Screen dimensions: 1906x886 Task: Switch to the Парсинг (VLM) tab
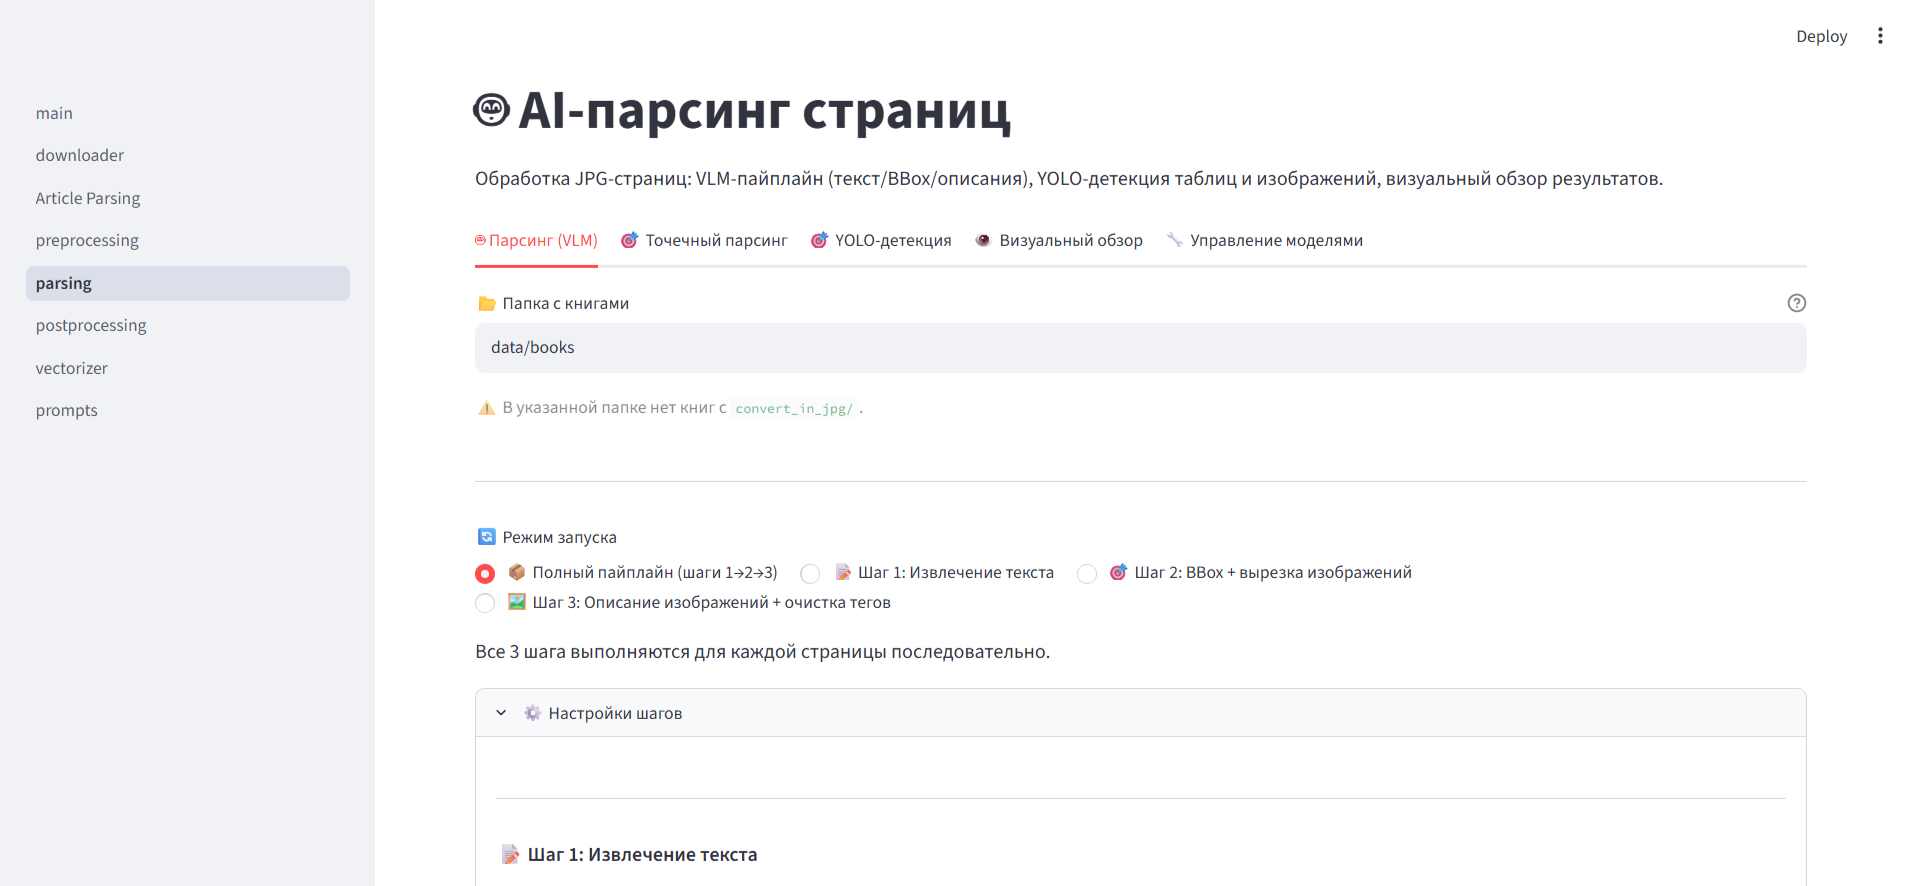pyautogui.click(x=536, y=240)
